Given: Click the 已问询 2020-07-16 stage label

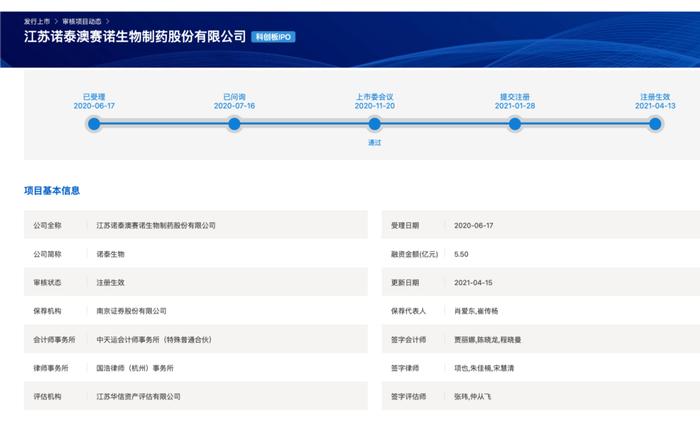Looking at the screenshot, I should click(234, 101).
